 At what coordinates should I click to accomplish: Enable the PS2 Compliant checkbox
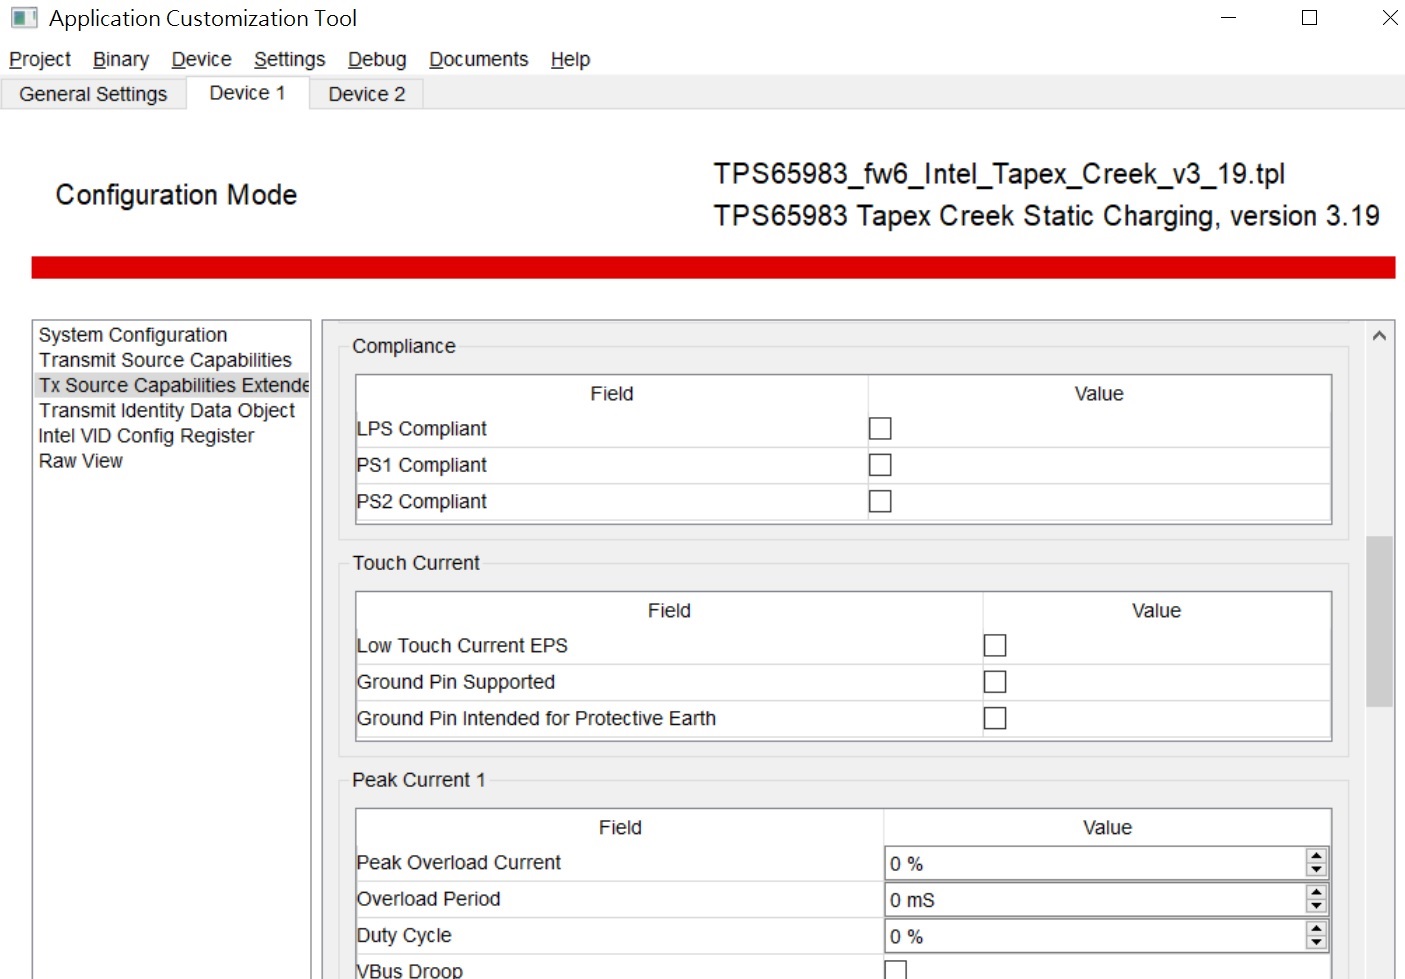click(880, 501)
